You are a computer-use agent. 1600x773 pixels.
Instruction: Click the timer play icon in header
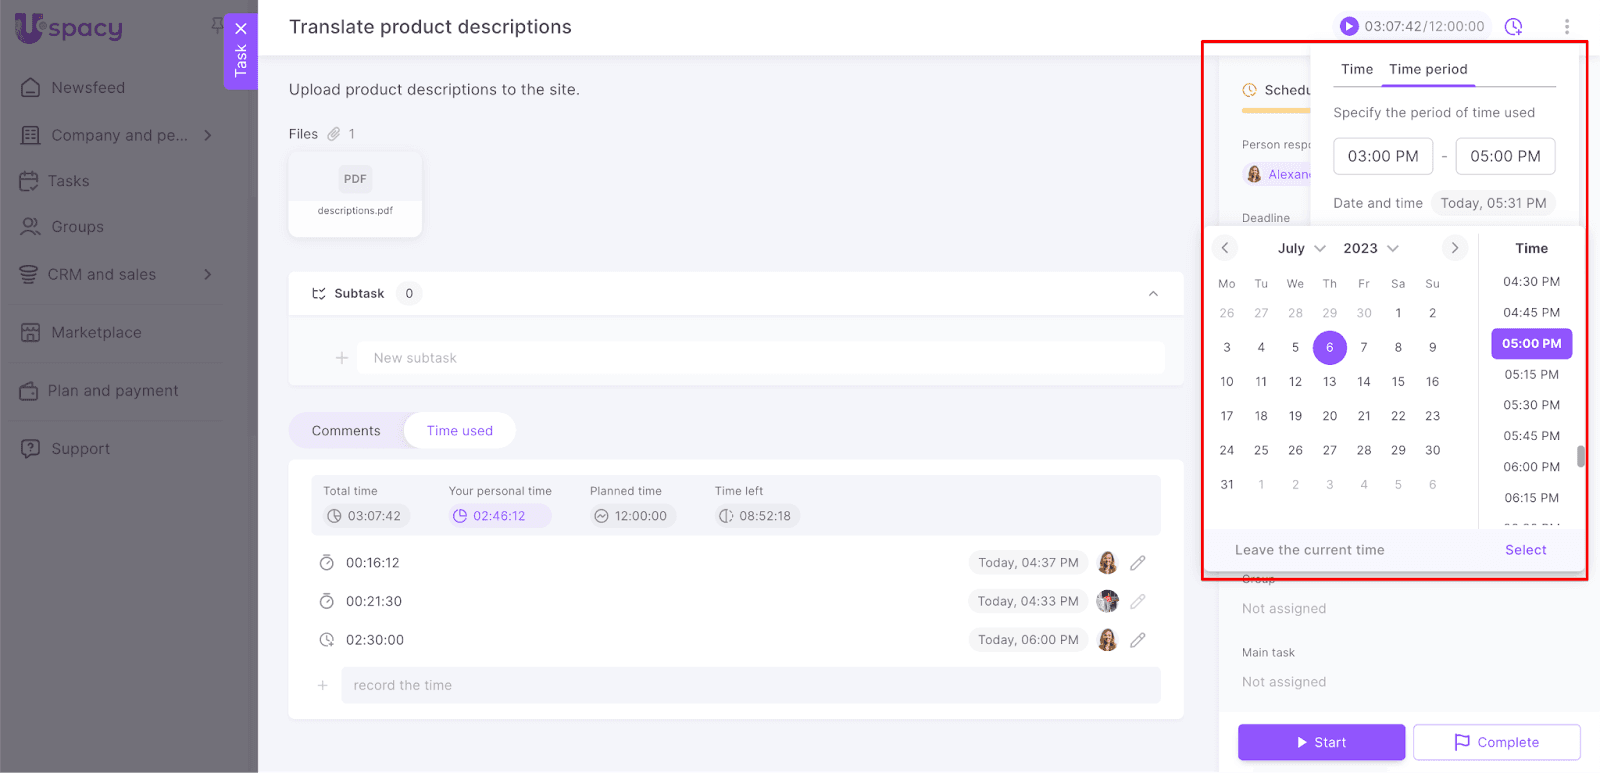[1349, 26]
